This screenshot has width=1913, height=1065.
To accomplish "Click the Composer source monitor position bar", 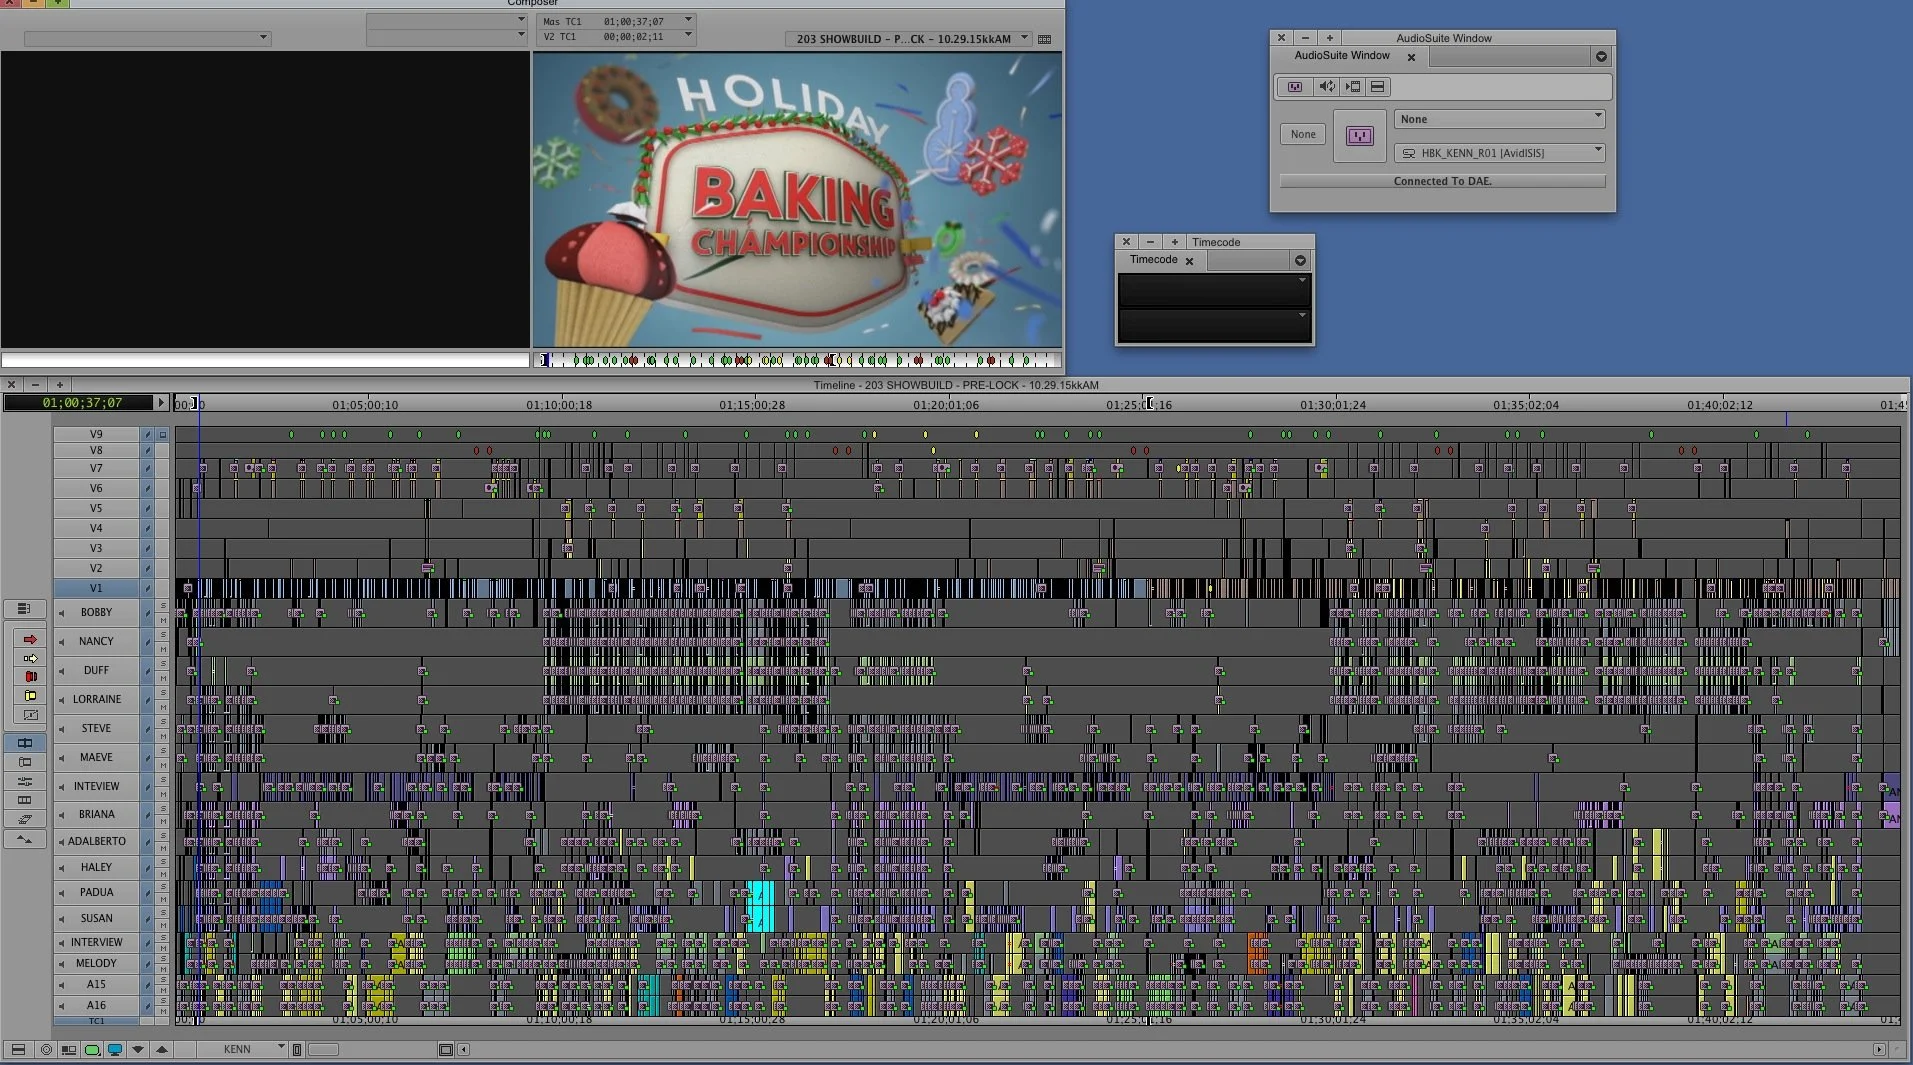I will coord(265,360).
